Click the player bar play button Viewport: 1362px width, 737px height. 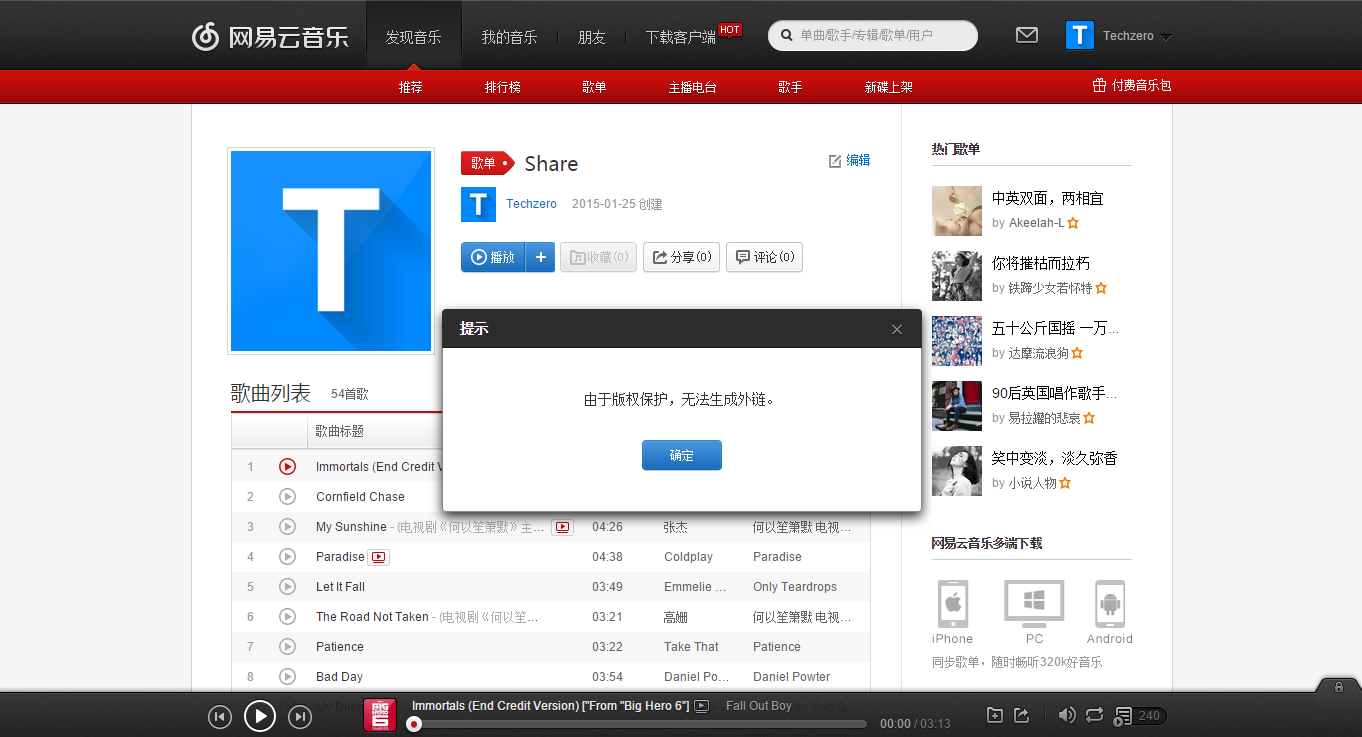pyautogui.click(x=260, y=716)
